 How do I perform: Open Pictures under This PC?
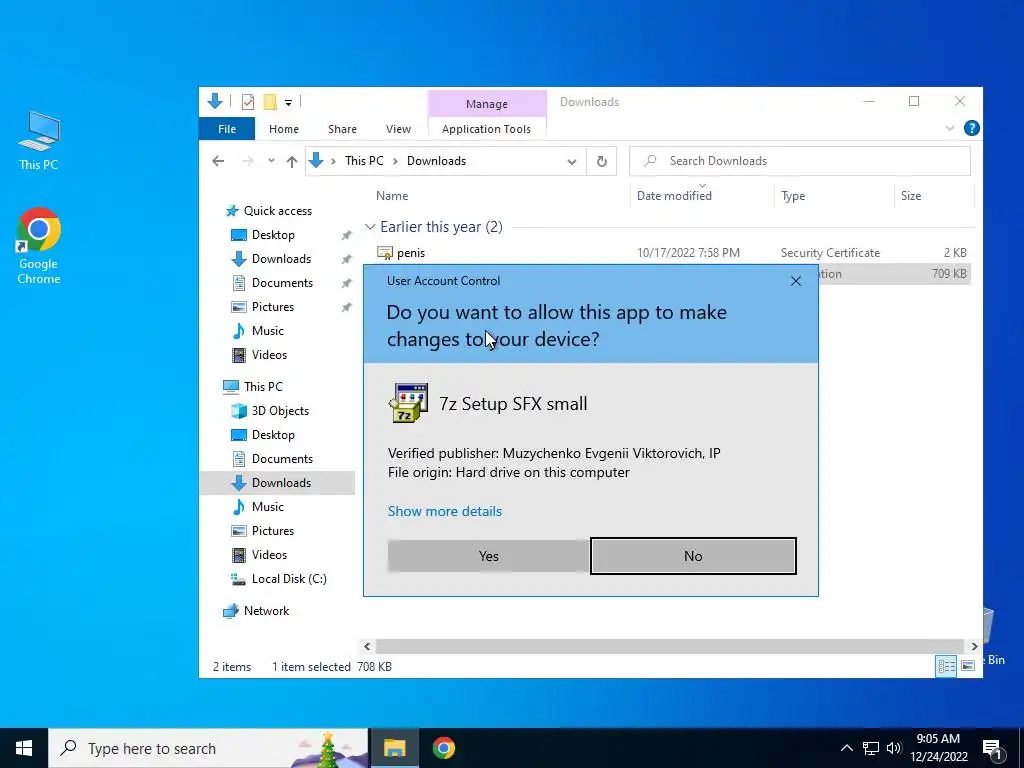pos(272,531)
